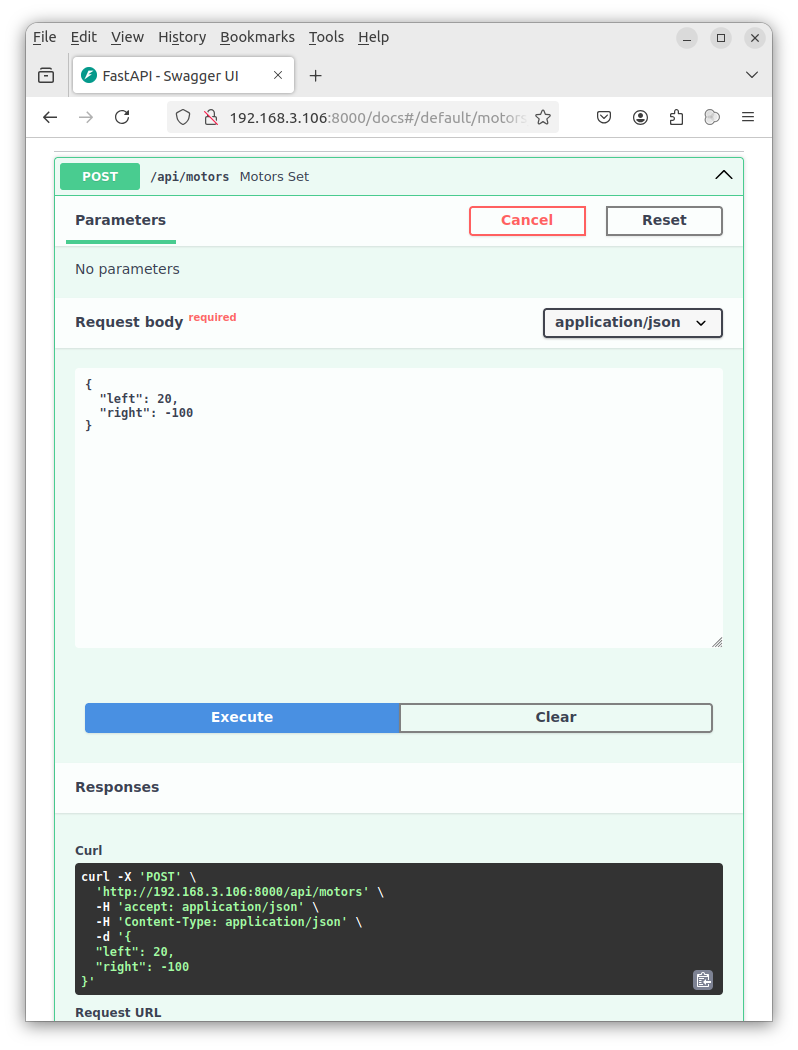Open a new browser tab

click(315, 76)
